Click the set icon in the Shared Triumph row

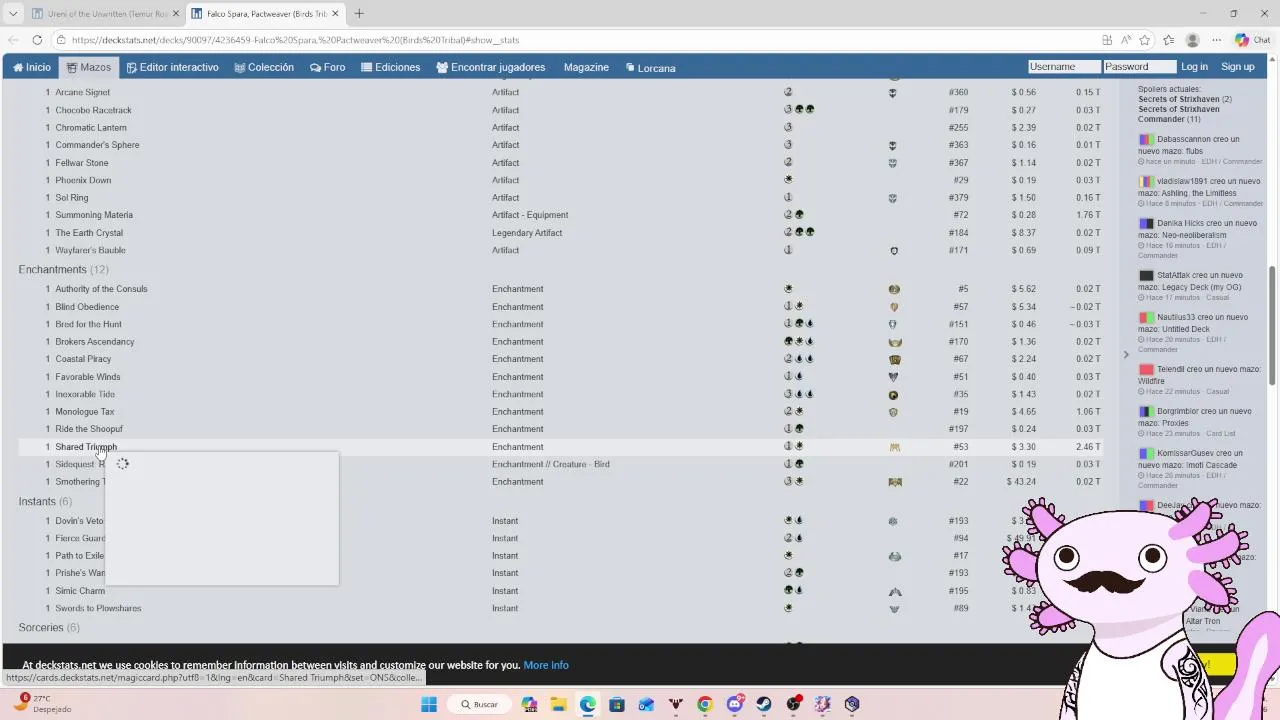pyautogui.click(x=894, y=447)
